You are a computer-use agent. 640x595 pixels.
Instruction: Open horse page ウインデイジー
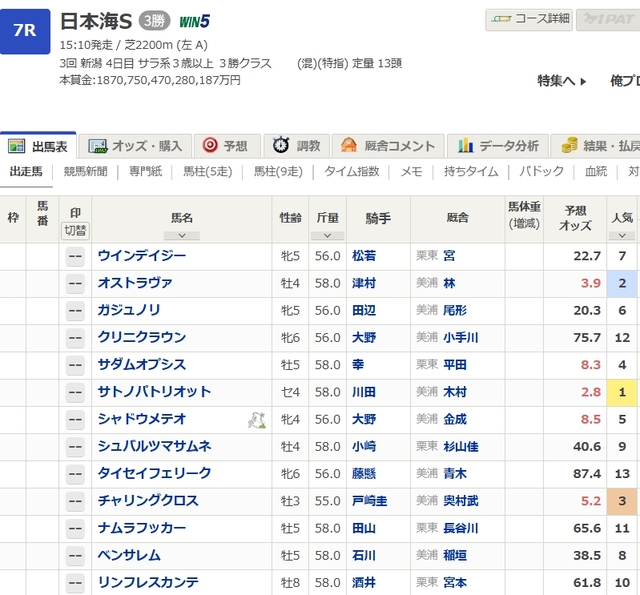[142, 256]
